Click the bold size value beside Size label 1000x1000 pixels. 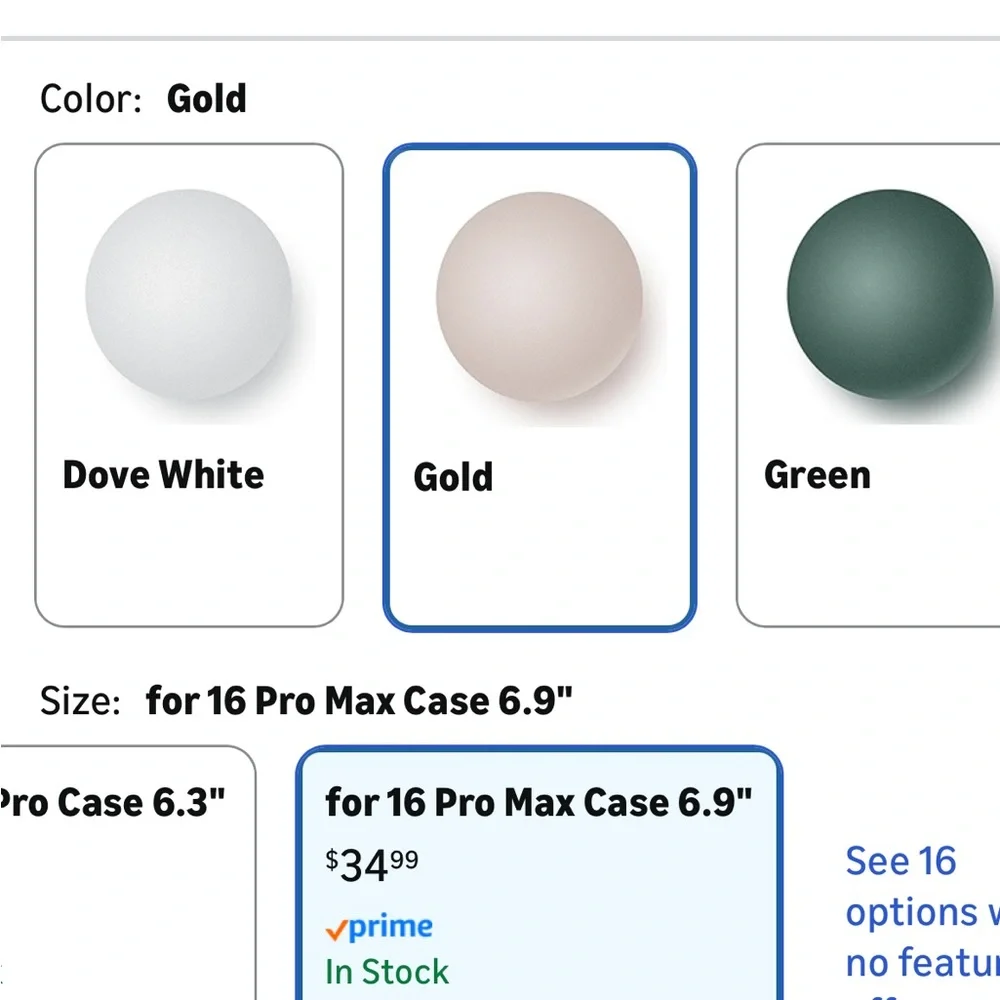click(359, 701)
